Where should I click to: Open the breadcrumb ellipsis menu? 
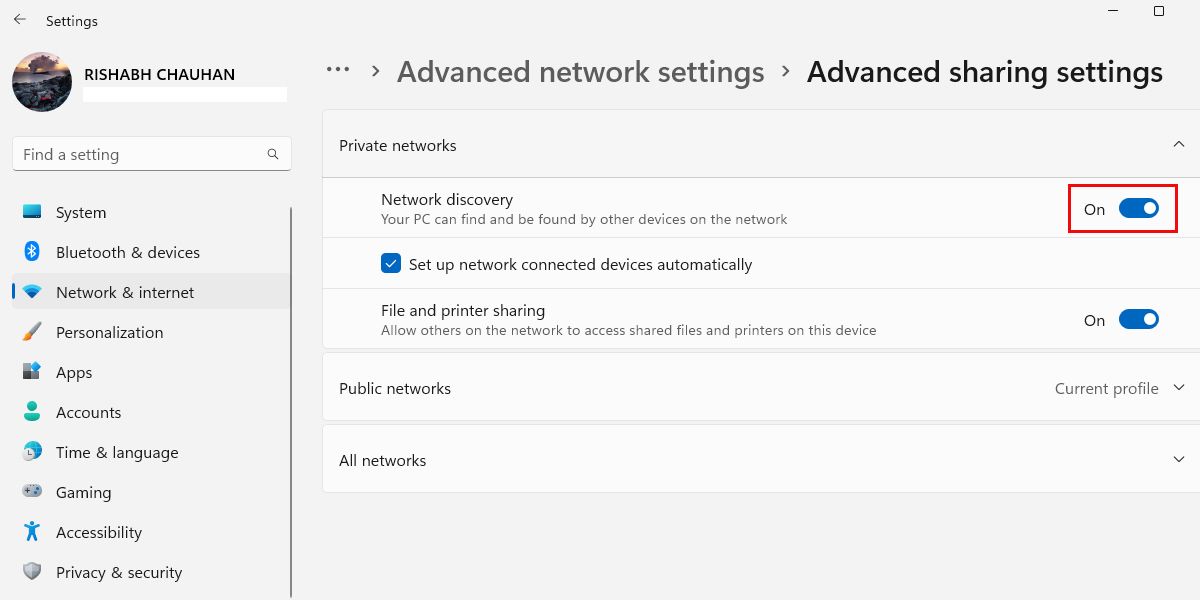pyautogui.click(x=338, y=69)
